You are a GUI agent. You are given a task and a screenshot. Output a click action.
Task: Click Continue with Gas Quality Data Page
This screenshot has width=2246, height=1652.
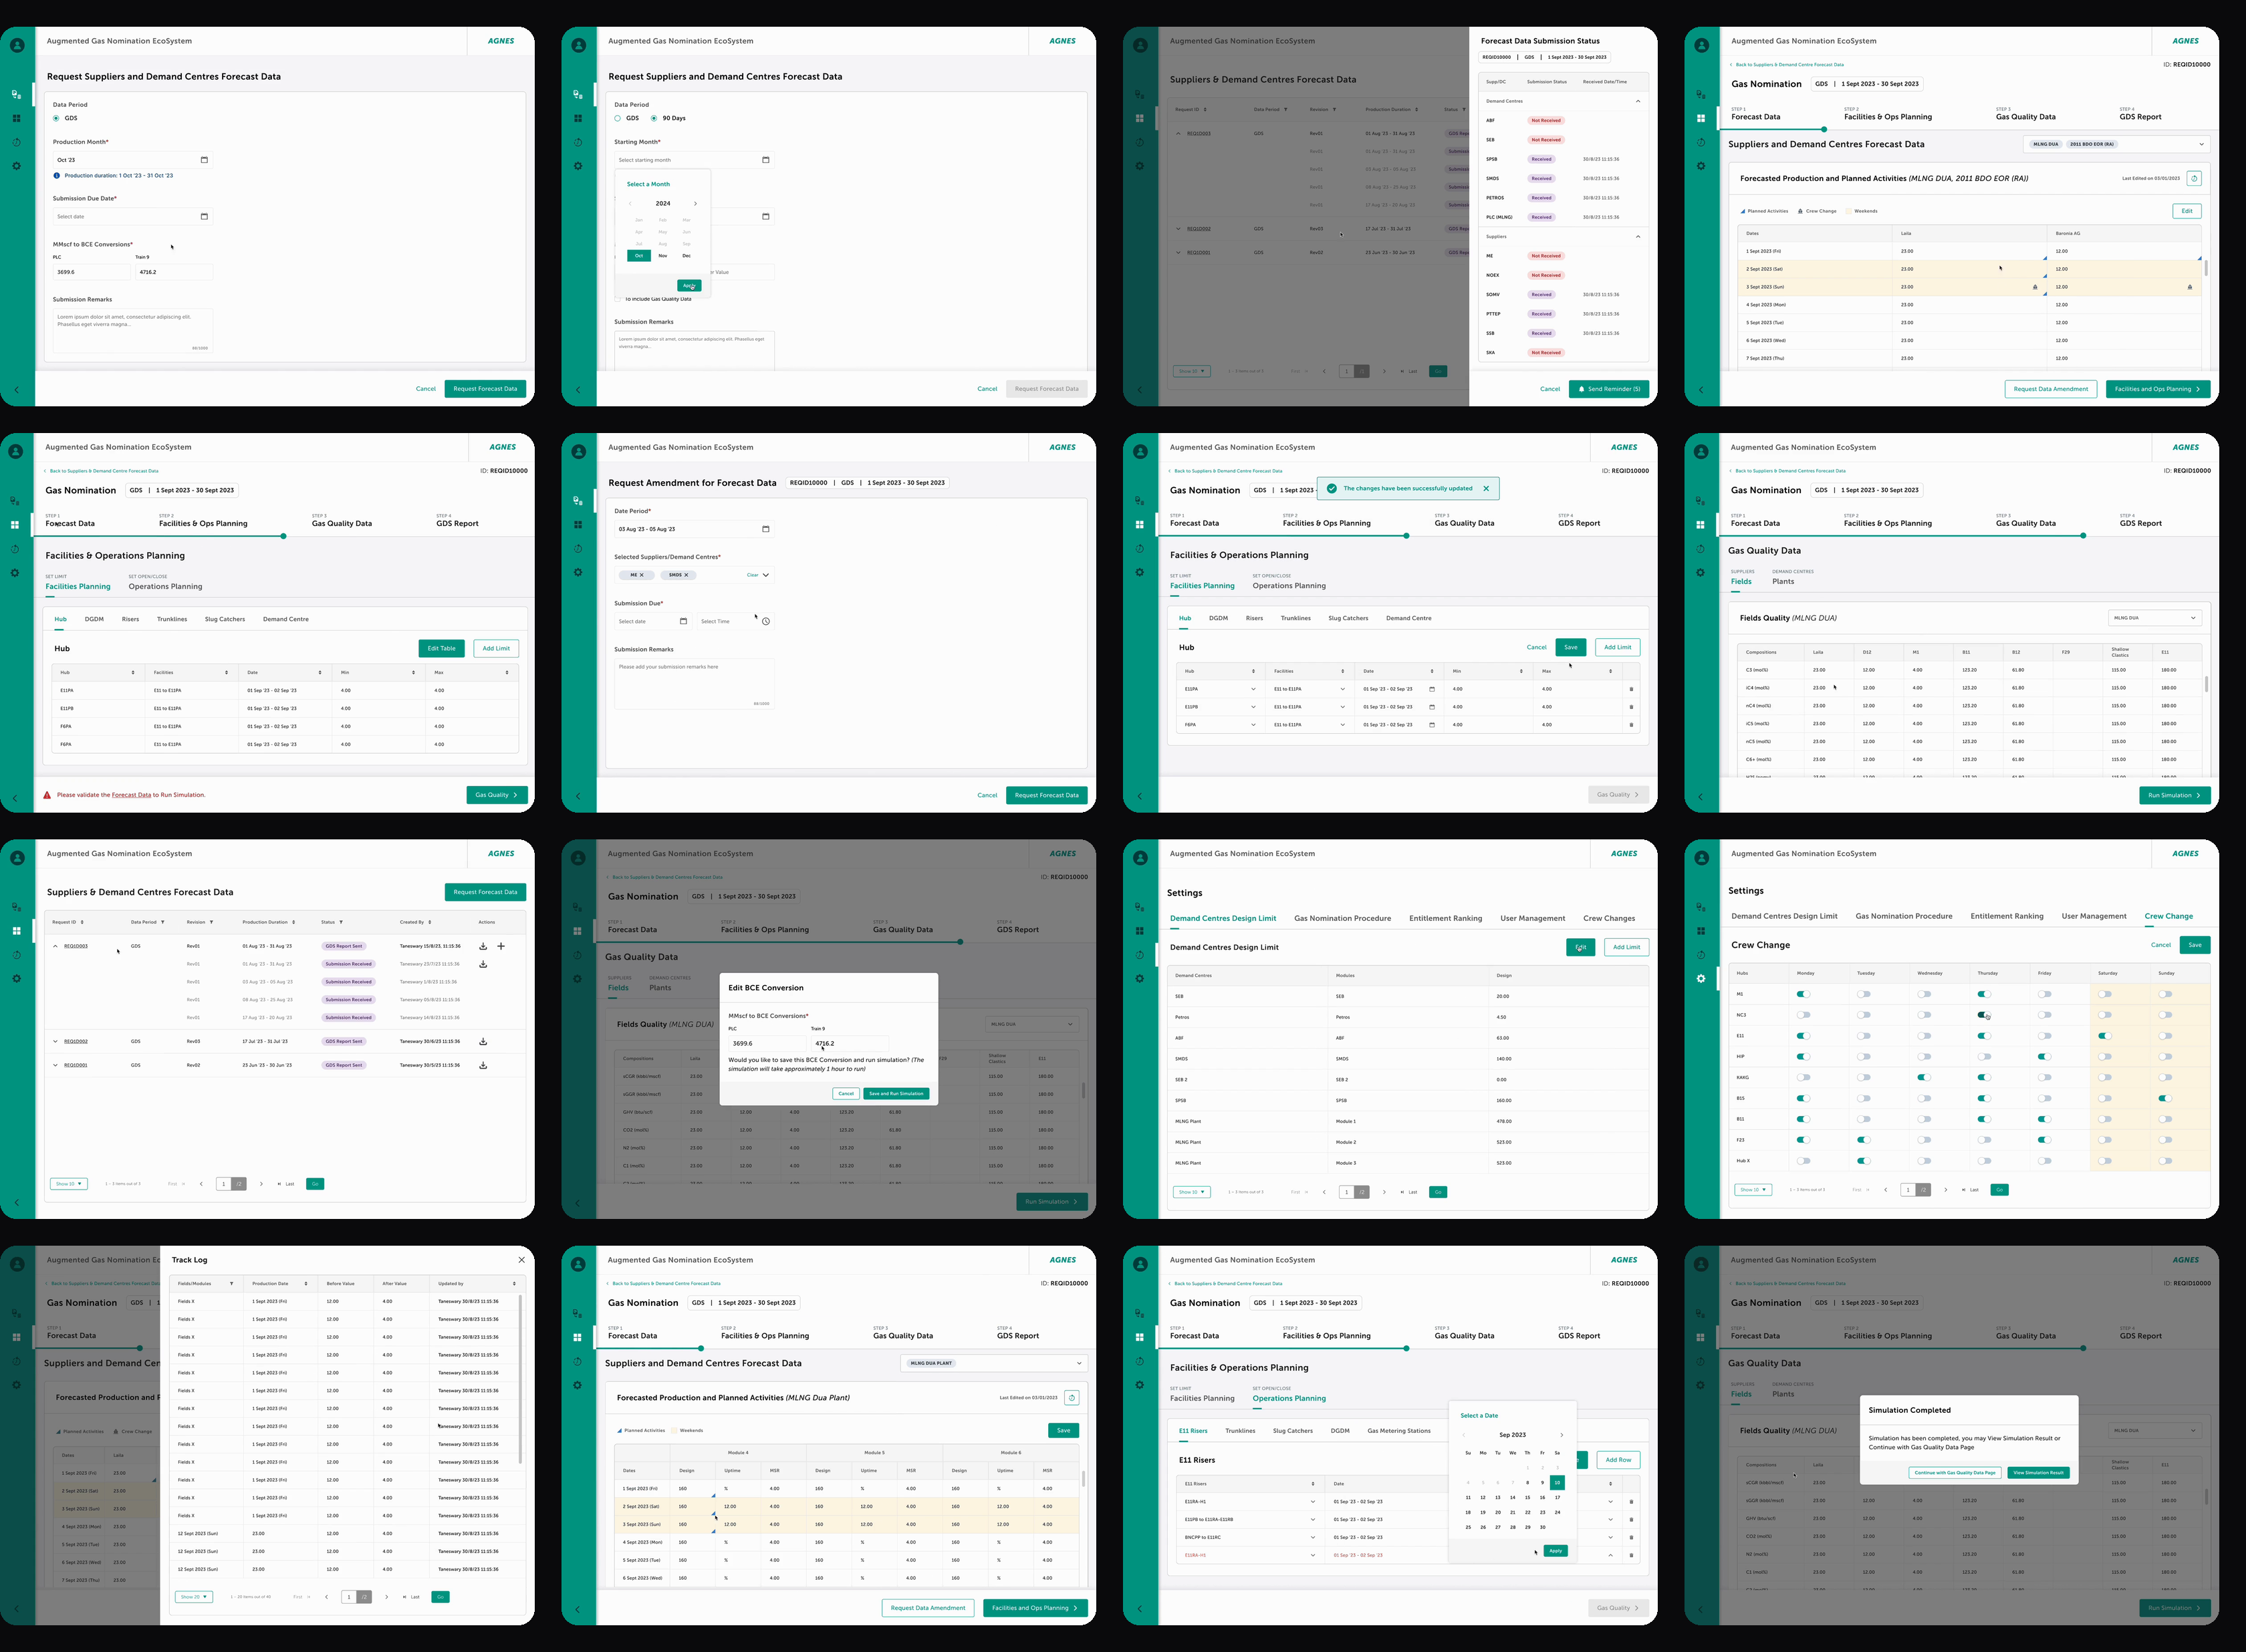coord(1955,1473)
